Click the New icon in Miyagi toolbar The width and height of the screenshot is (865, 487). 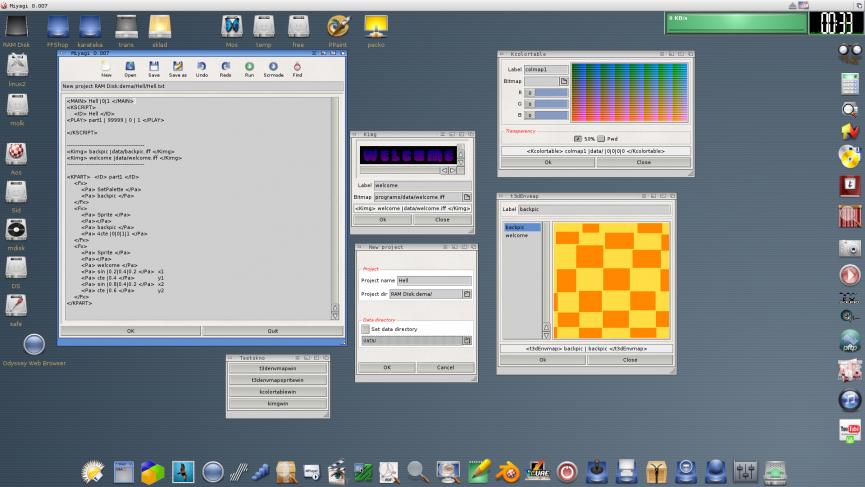[x=106, y=68]
